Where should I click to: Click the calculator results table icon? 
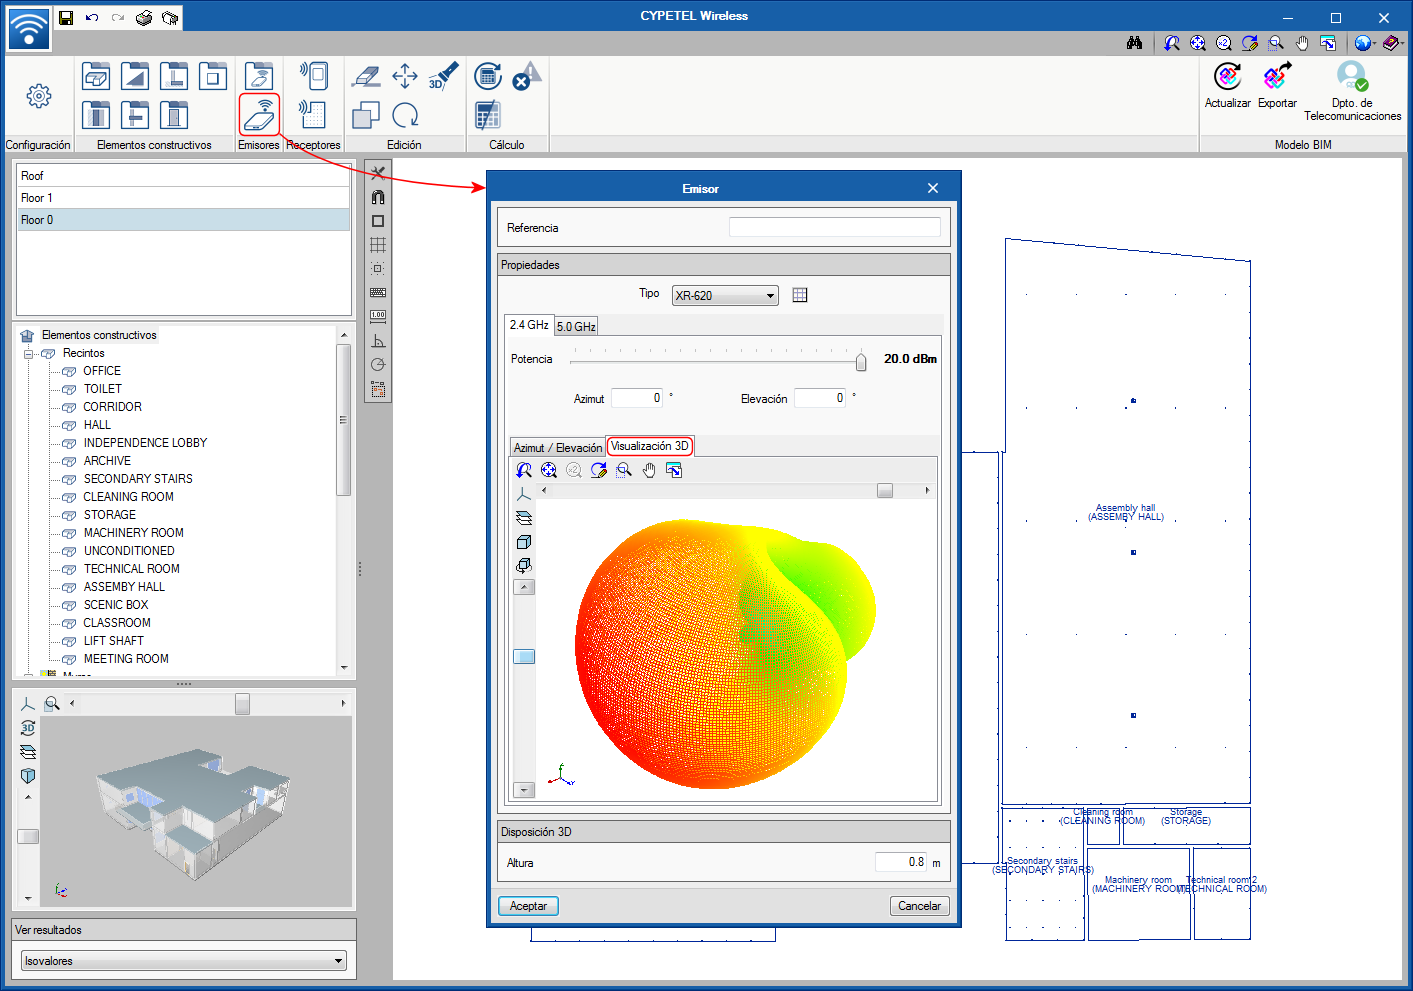coord(488,115)
